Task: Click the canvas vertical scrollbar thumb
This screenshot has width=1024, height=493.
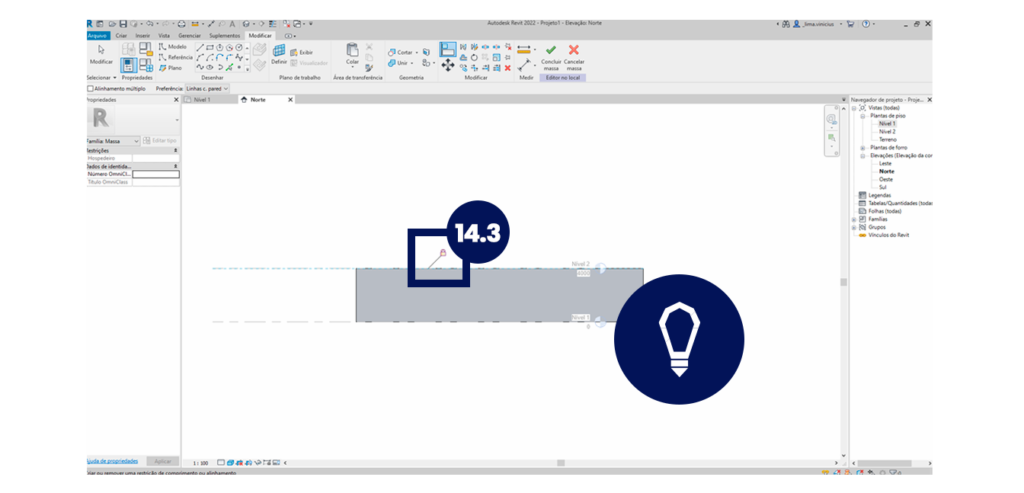Action: point(843,282)
